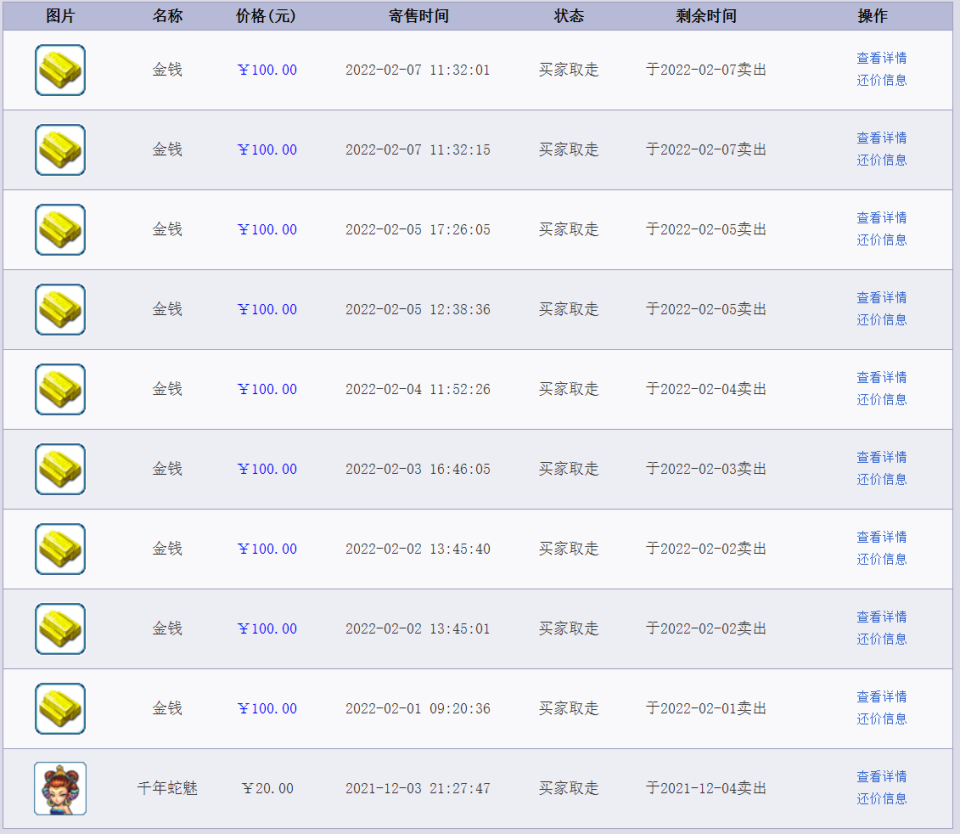This screenshot has height=834, width=960.
Task: Click the 寄售时间 column header
Action: (x=419, y=16)
